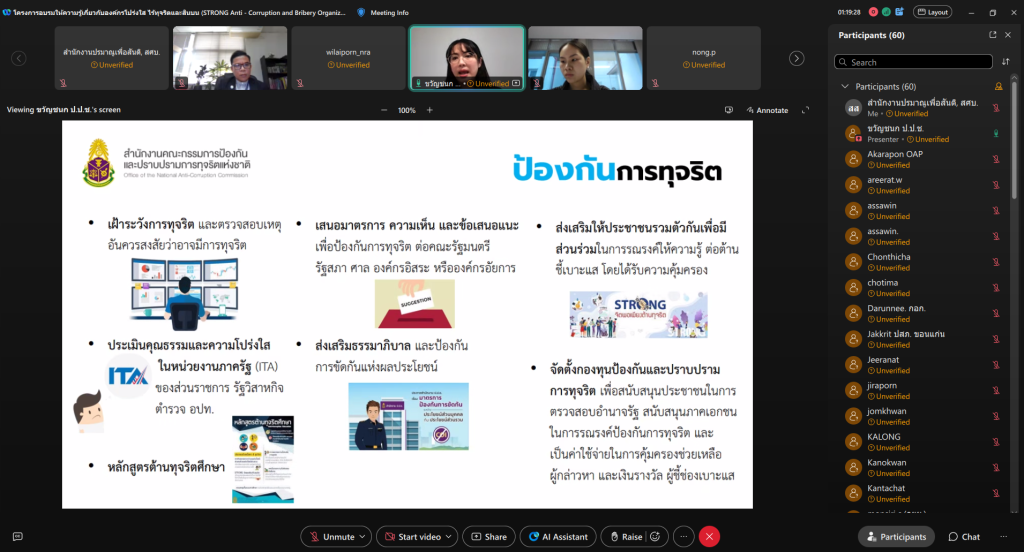Open the captions icon at bottom left
The height and width of the screenshot is (552, 1024).
click(18, 536)
